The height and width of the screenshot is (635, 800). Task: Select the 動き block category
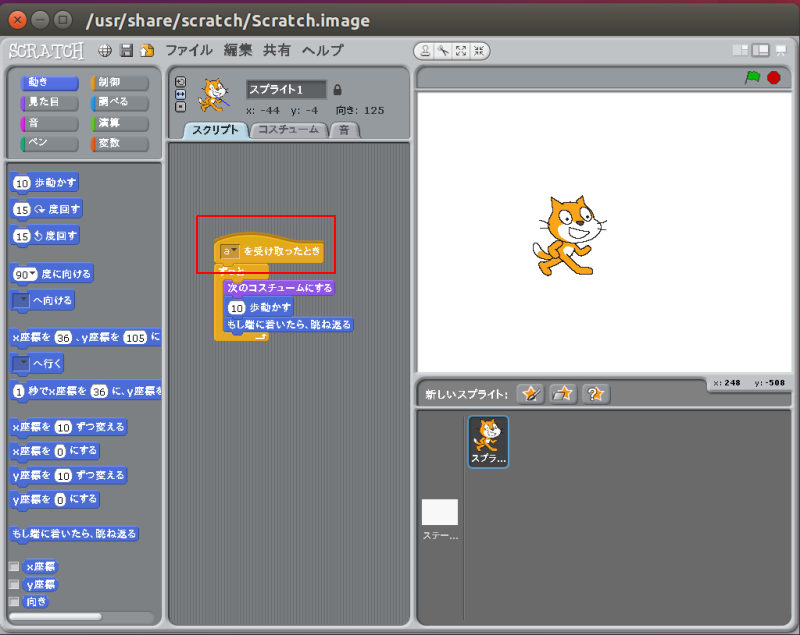pyautogui.click(x=49, y=82)
